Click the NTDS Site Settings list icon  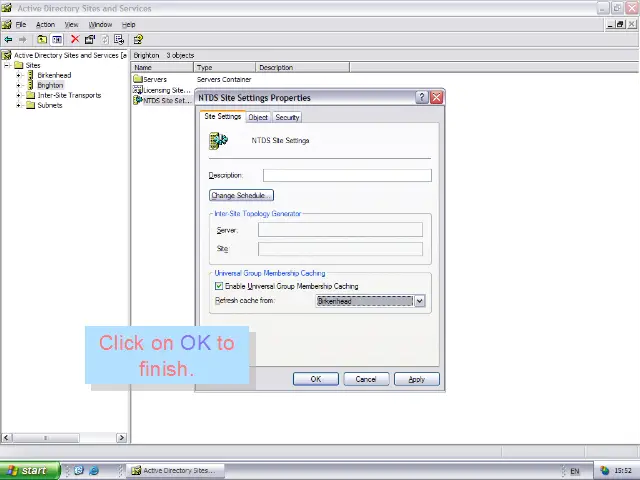[138, 100]
